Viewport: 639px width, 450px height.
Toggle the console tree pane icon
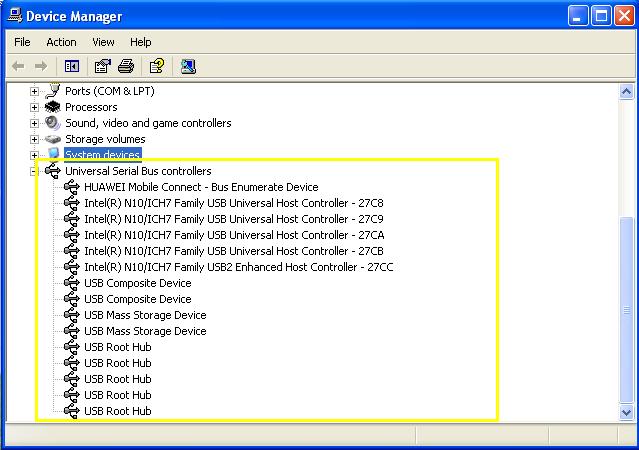[72, 66]
